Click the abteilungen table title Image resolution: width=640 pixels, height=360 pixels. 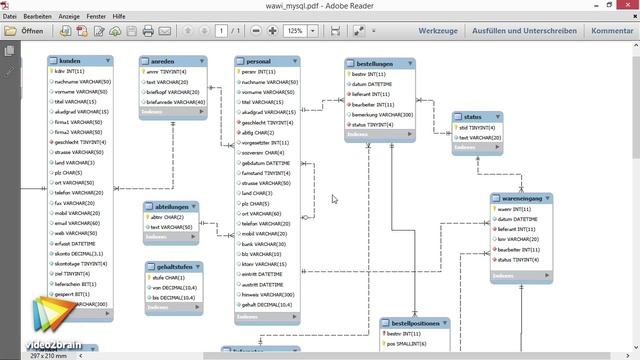[x=172, y=207]
